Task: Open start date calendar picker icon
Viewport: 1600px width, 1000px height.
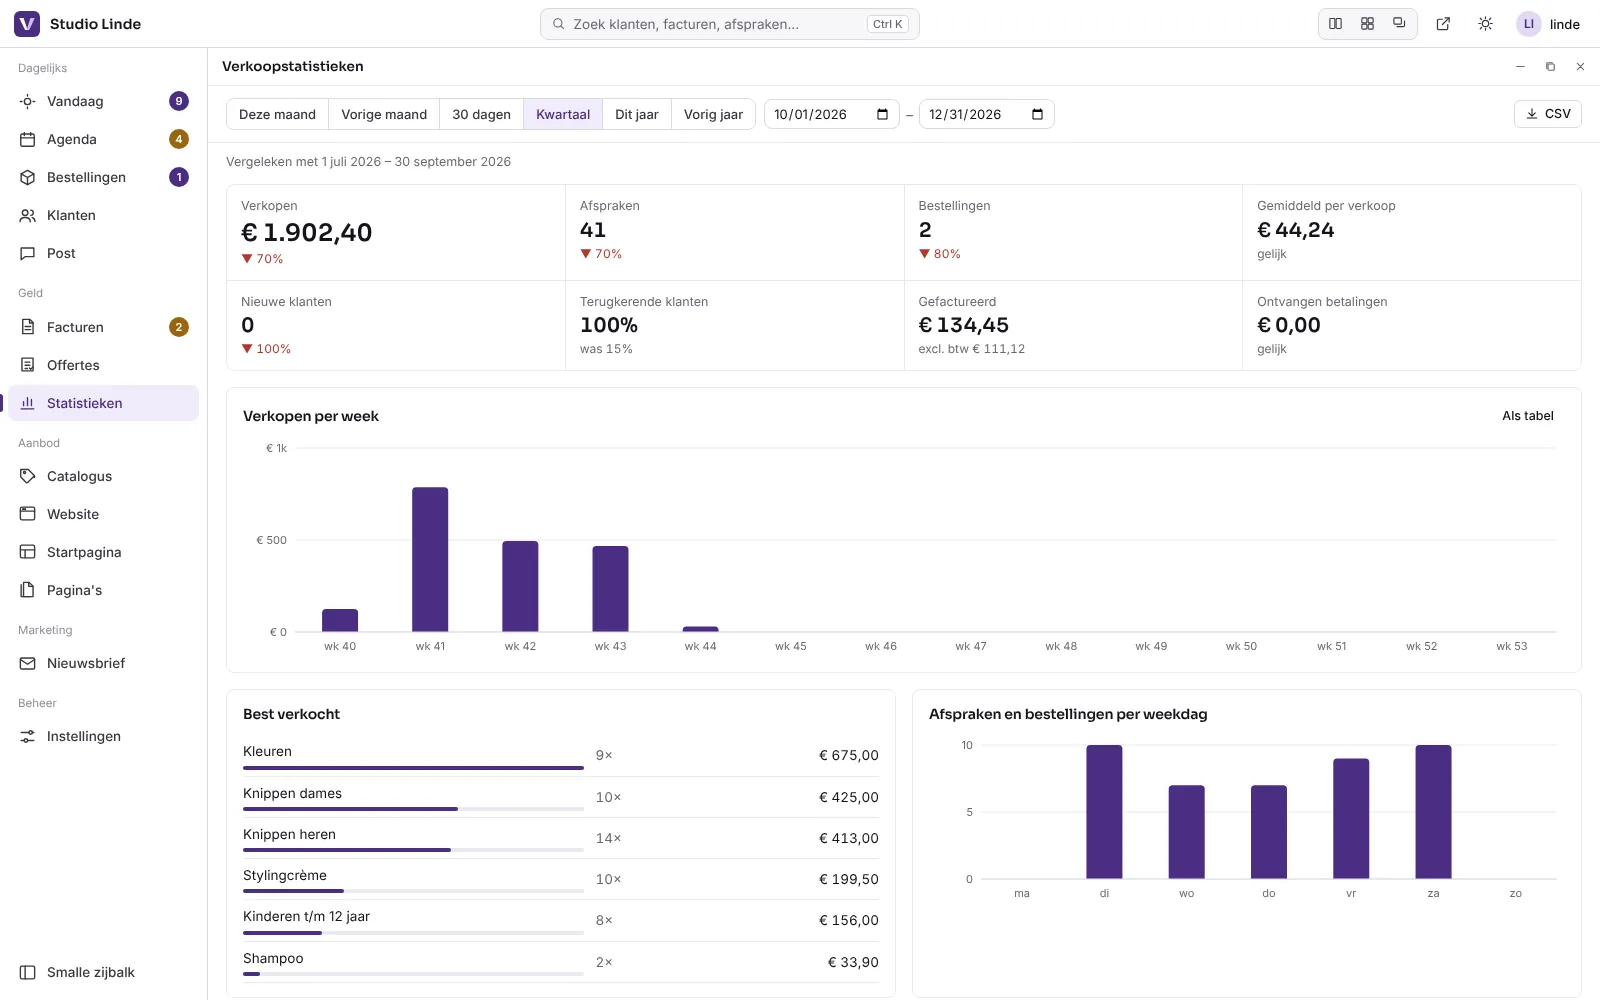Action: 882,114
